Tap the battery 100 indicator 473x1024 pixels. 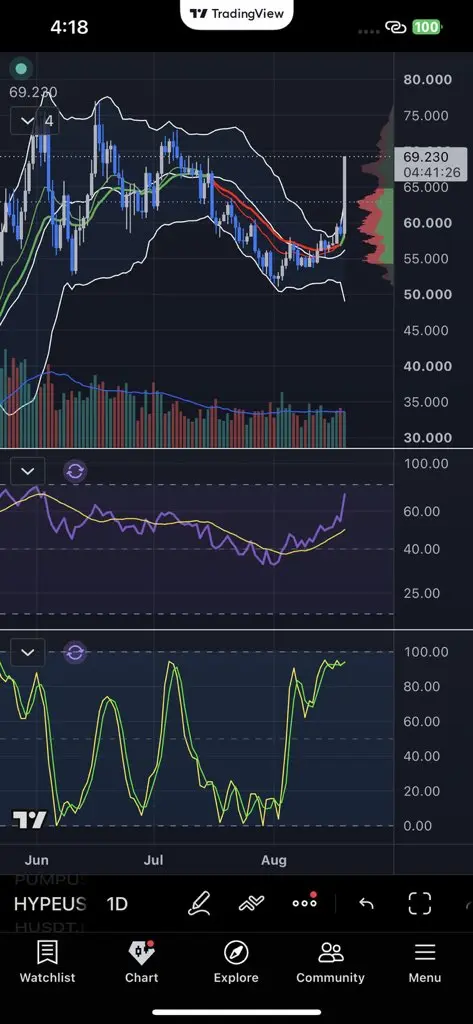tap(426, 27)
